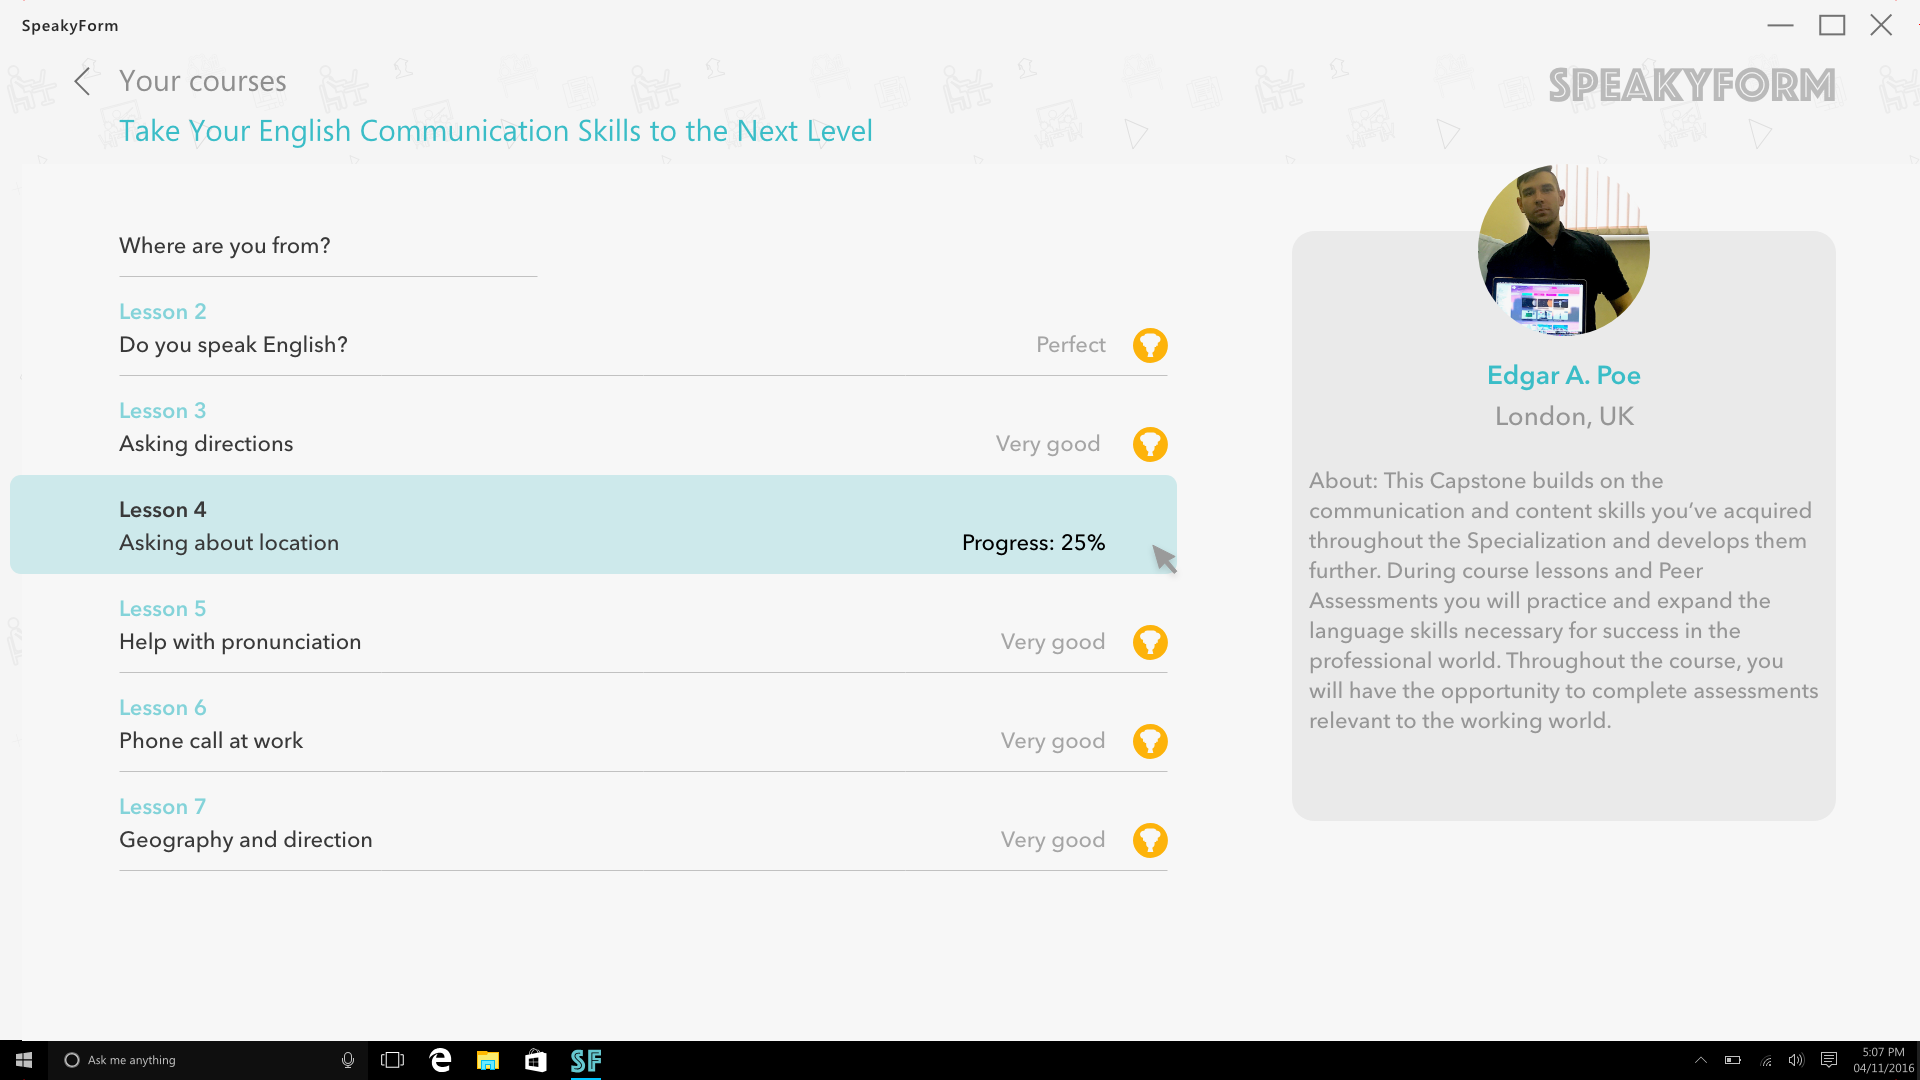The width and height of the screenshot is (1920, 1080).
Task: Click the lightbulb icon for Asking directions
Action: click(1150, 444)
